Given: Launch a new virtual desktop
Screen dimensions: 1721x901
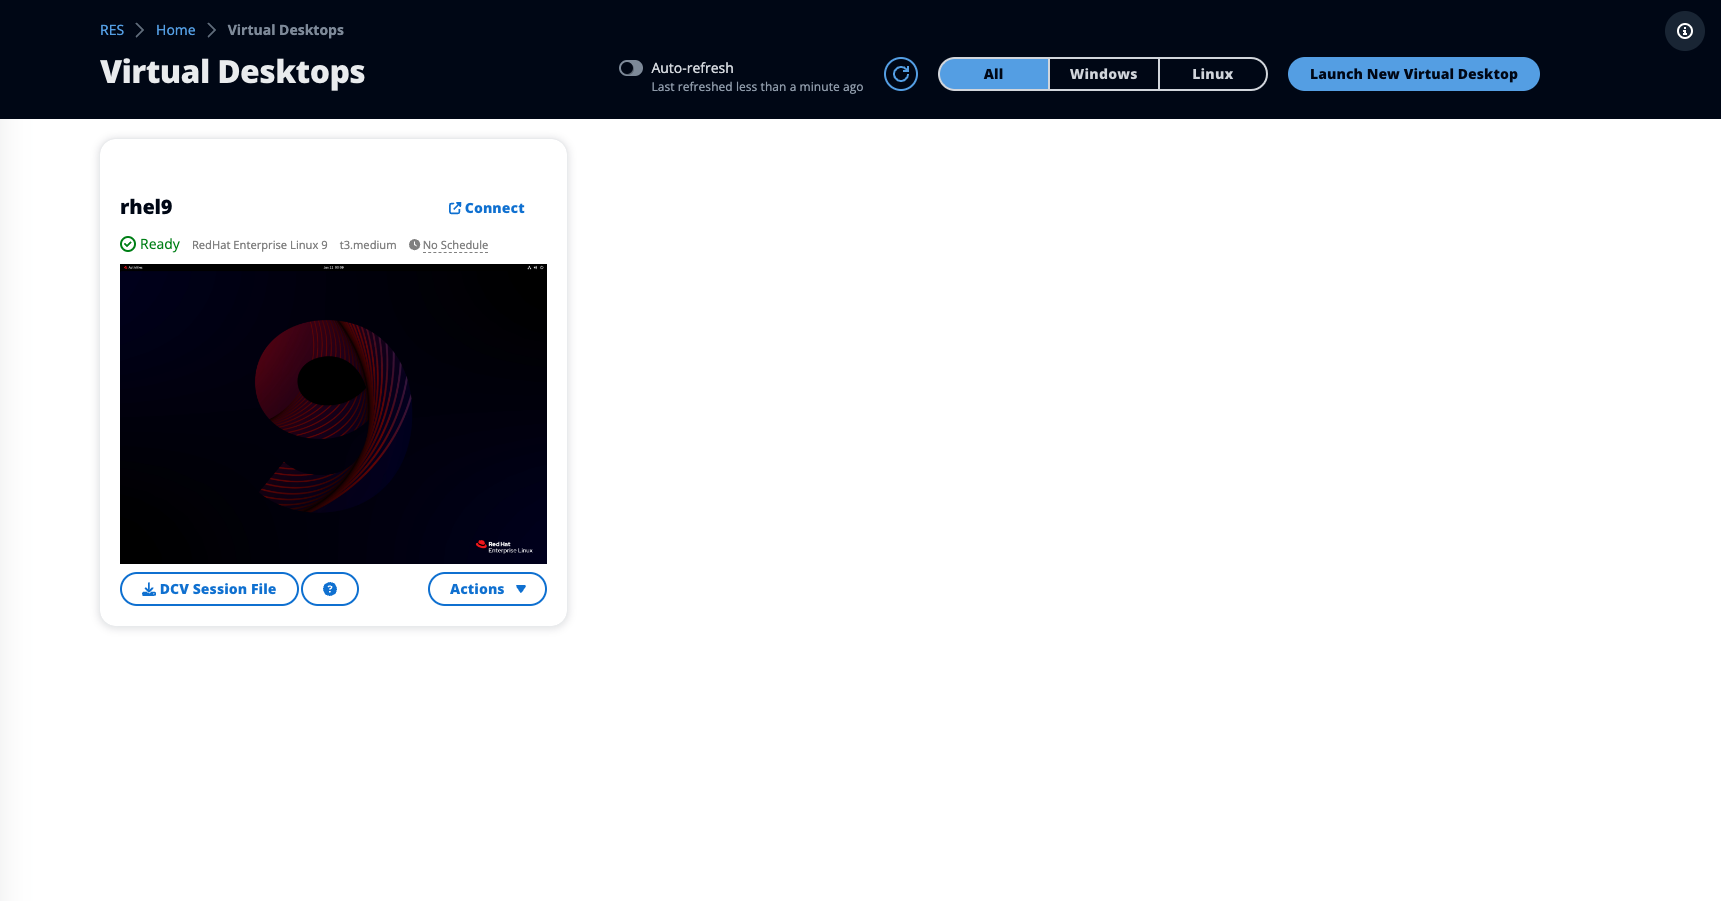Looking at the screenshot, I should point(1413,73).
